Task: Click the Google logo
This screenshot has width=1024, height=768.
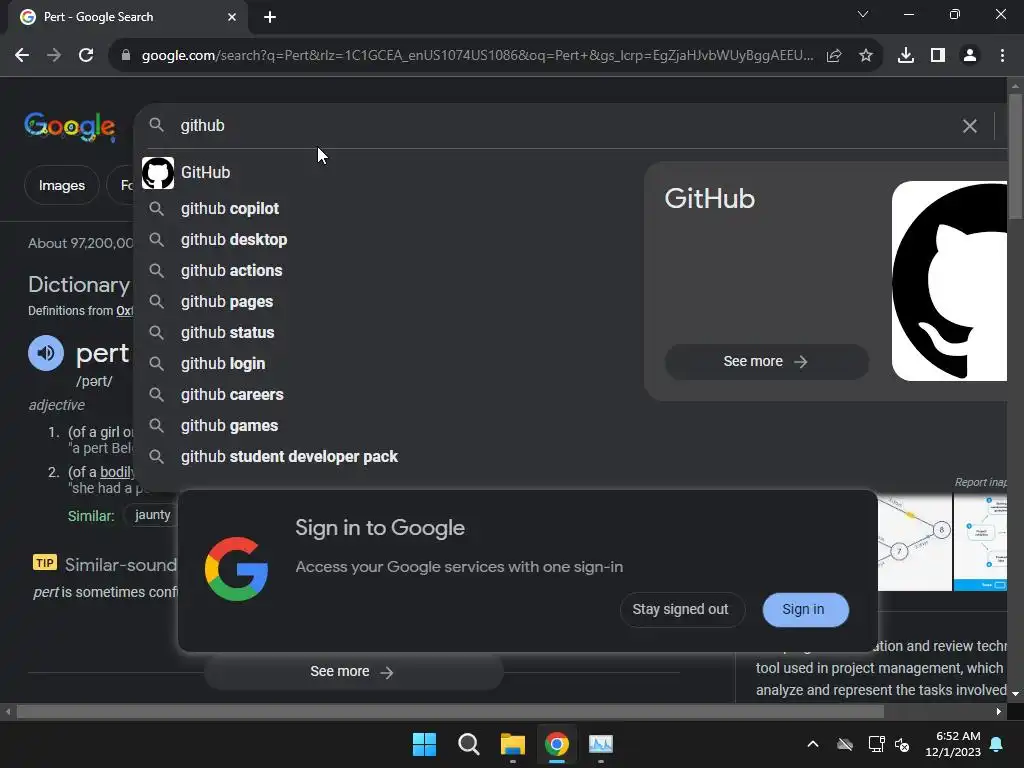Action: [x=70, y=126]
